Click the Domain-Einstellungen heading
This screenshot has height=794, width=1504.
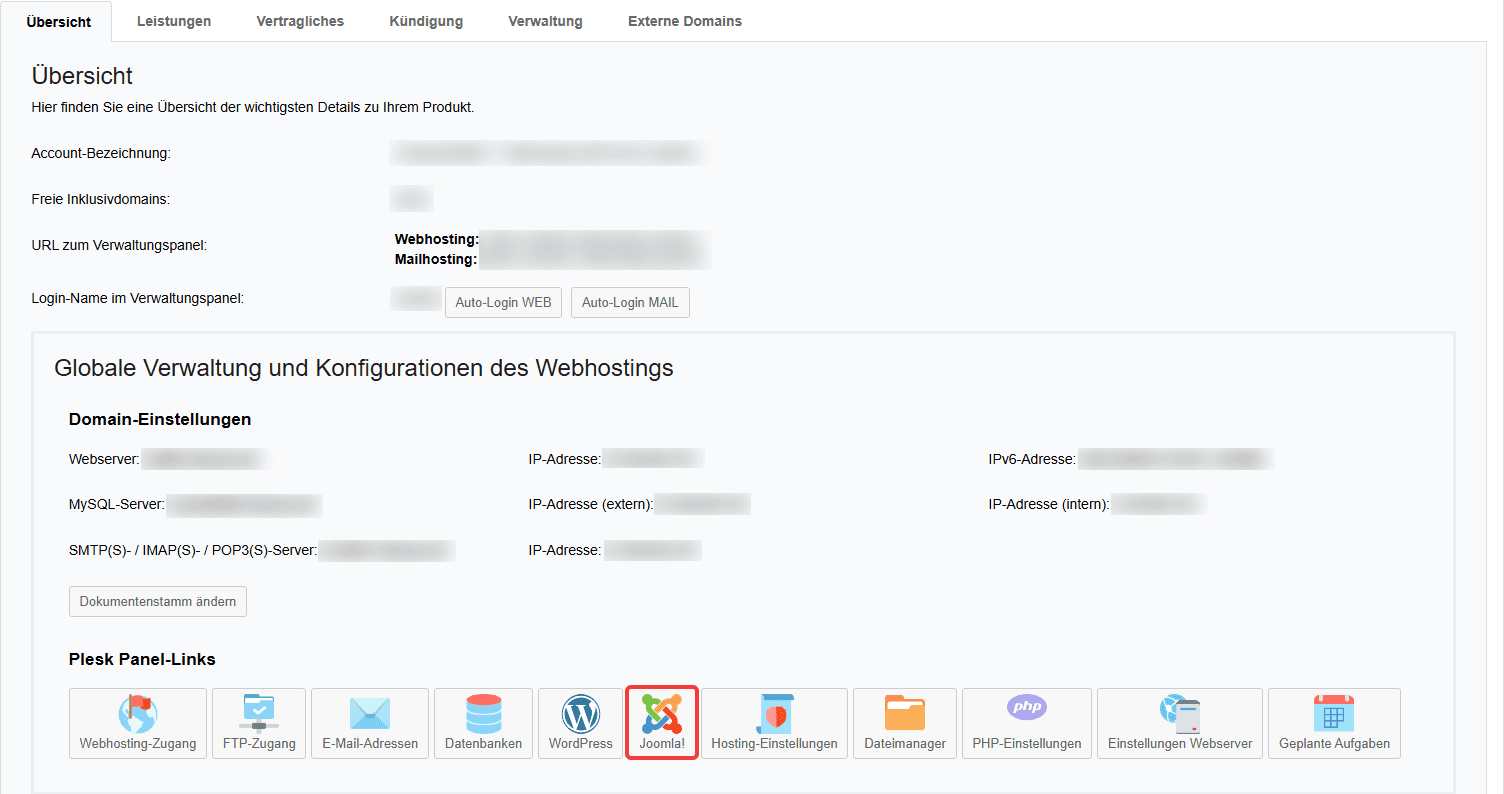click(x=160, y=419)
